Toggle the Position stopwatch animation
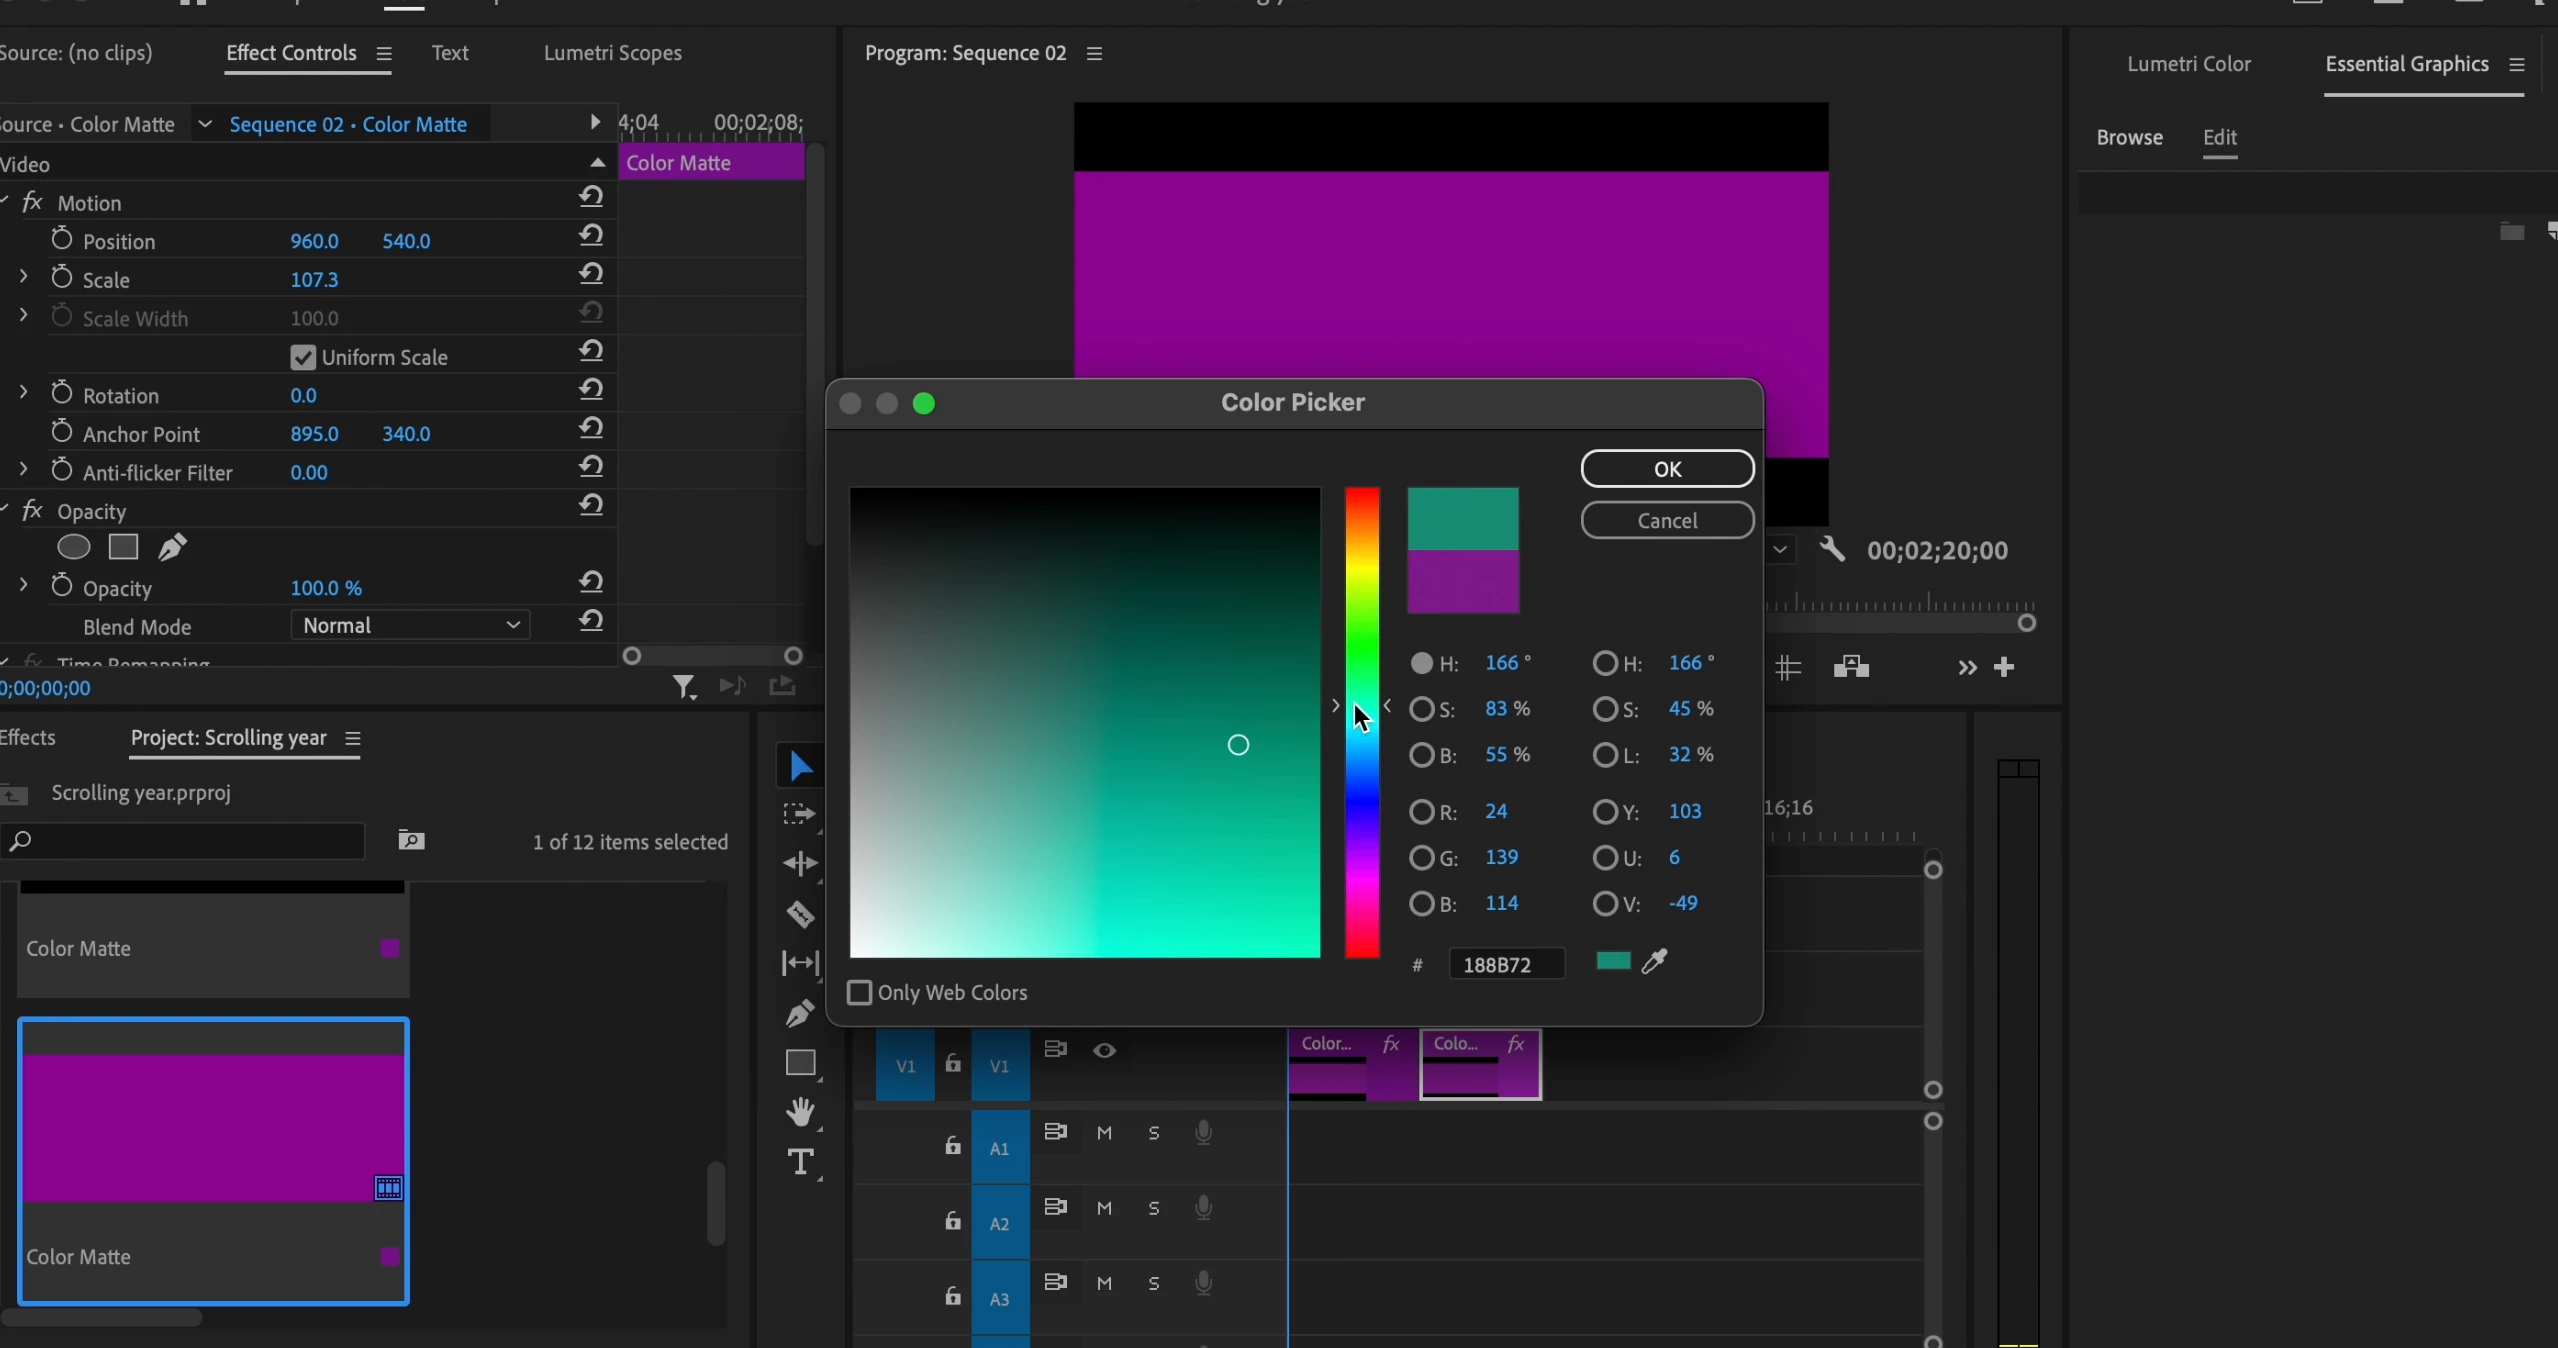The width and height of the screenshot is (2558, 1348). coord(62,240)
